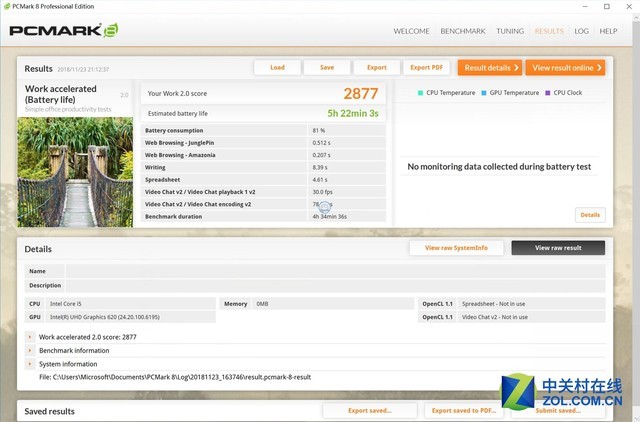
Task: Toggle GPU Temperature legend swatch
Action: pyautogui.click(x=484, y=93)
